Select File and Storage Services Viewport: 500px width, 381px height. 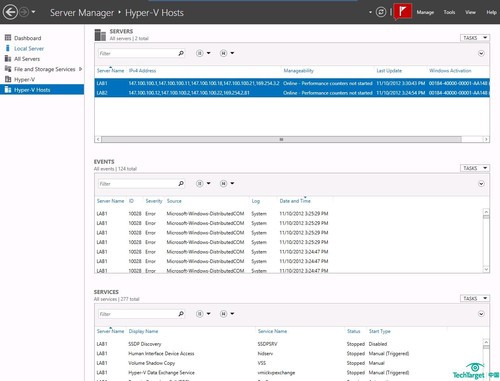[45, 69]
